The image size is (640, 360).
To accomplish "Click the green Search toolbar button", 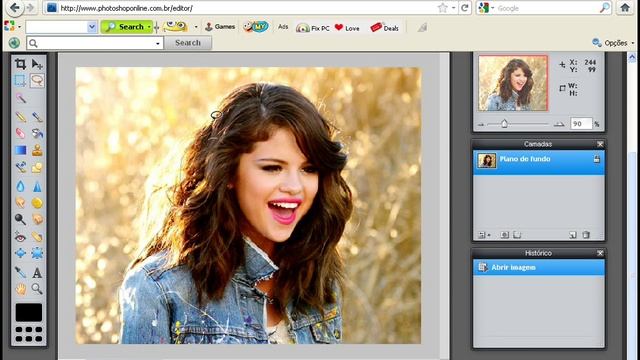I will [x=126, y=27].
